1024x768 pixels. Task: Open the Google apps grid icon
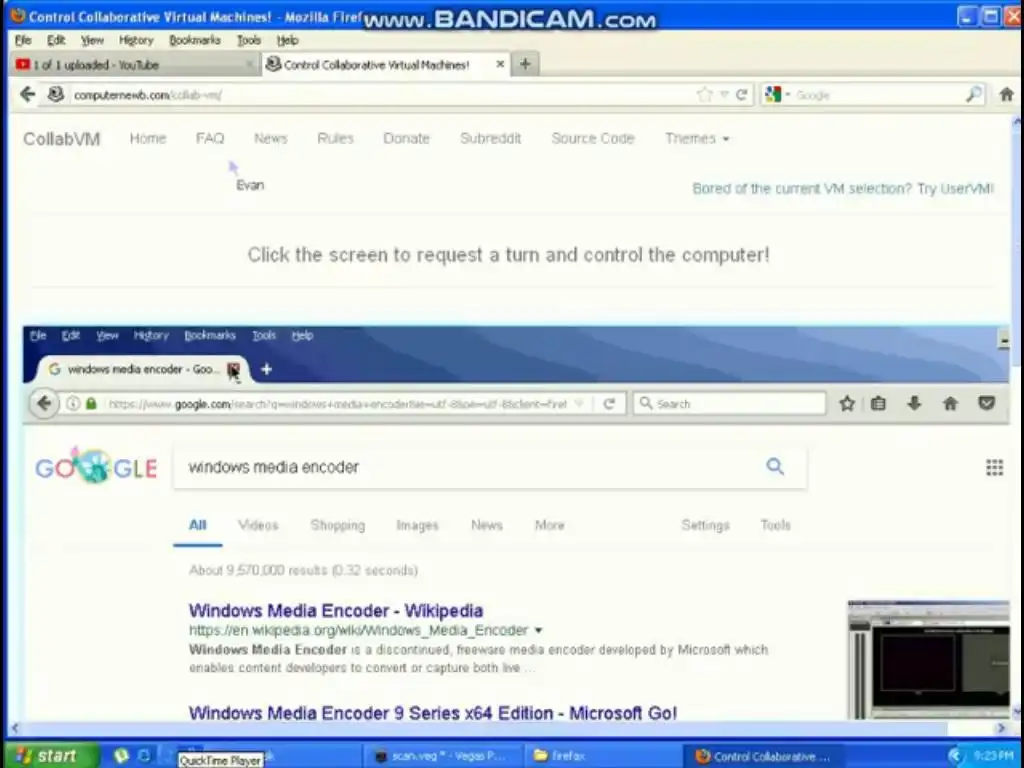pyautogui.click(x=994, y=467)
